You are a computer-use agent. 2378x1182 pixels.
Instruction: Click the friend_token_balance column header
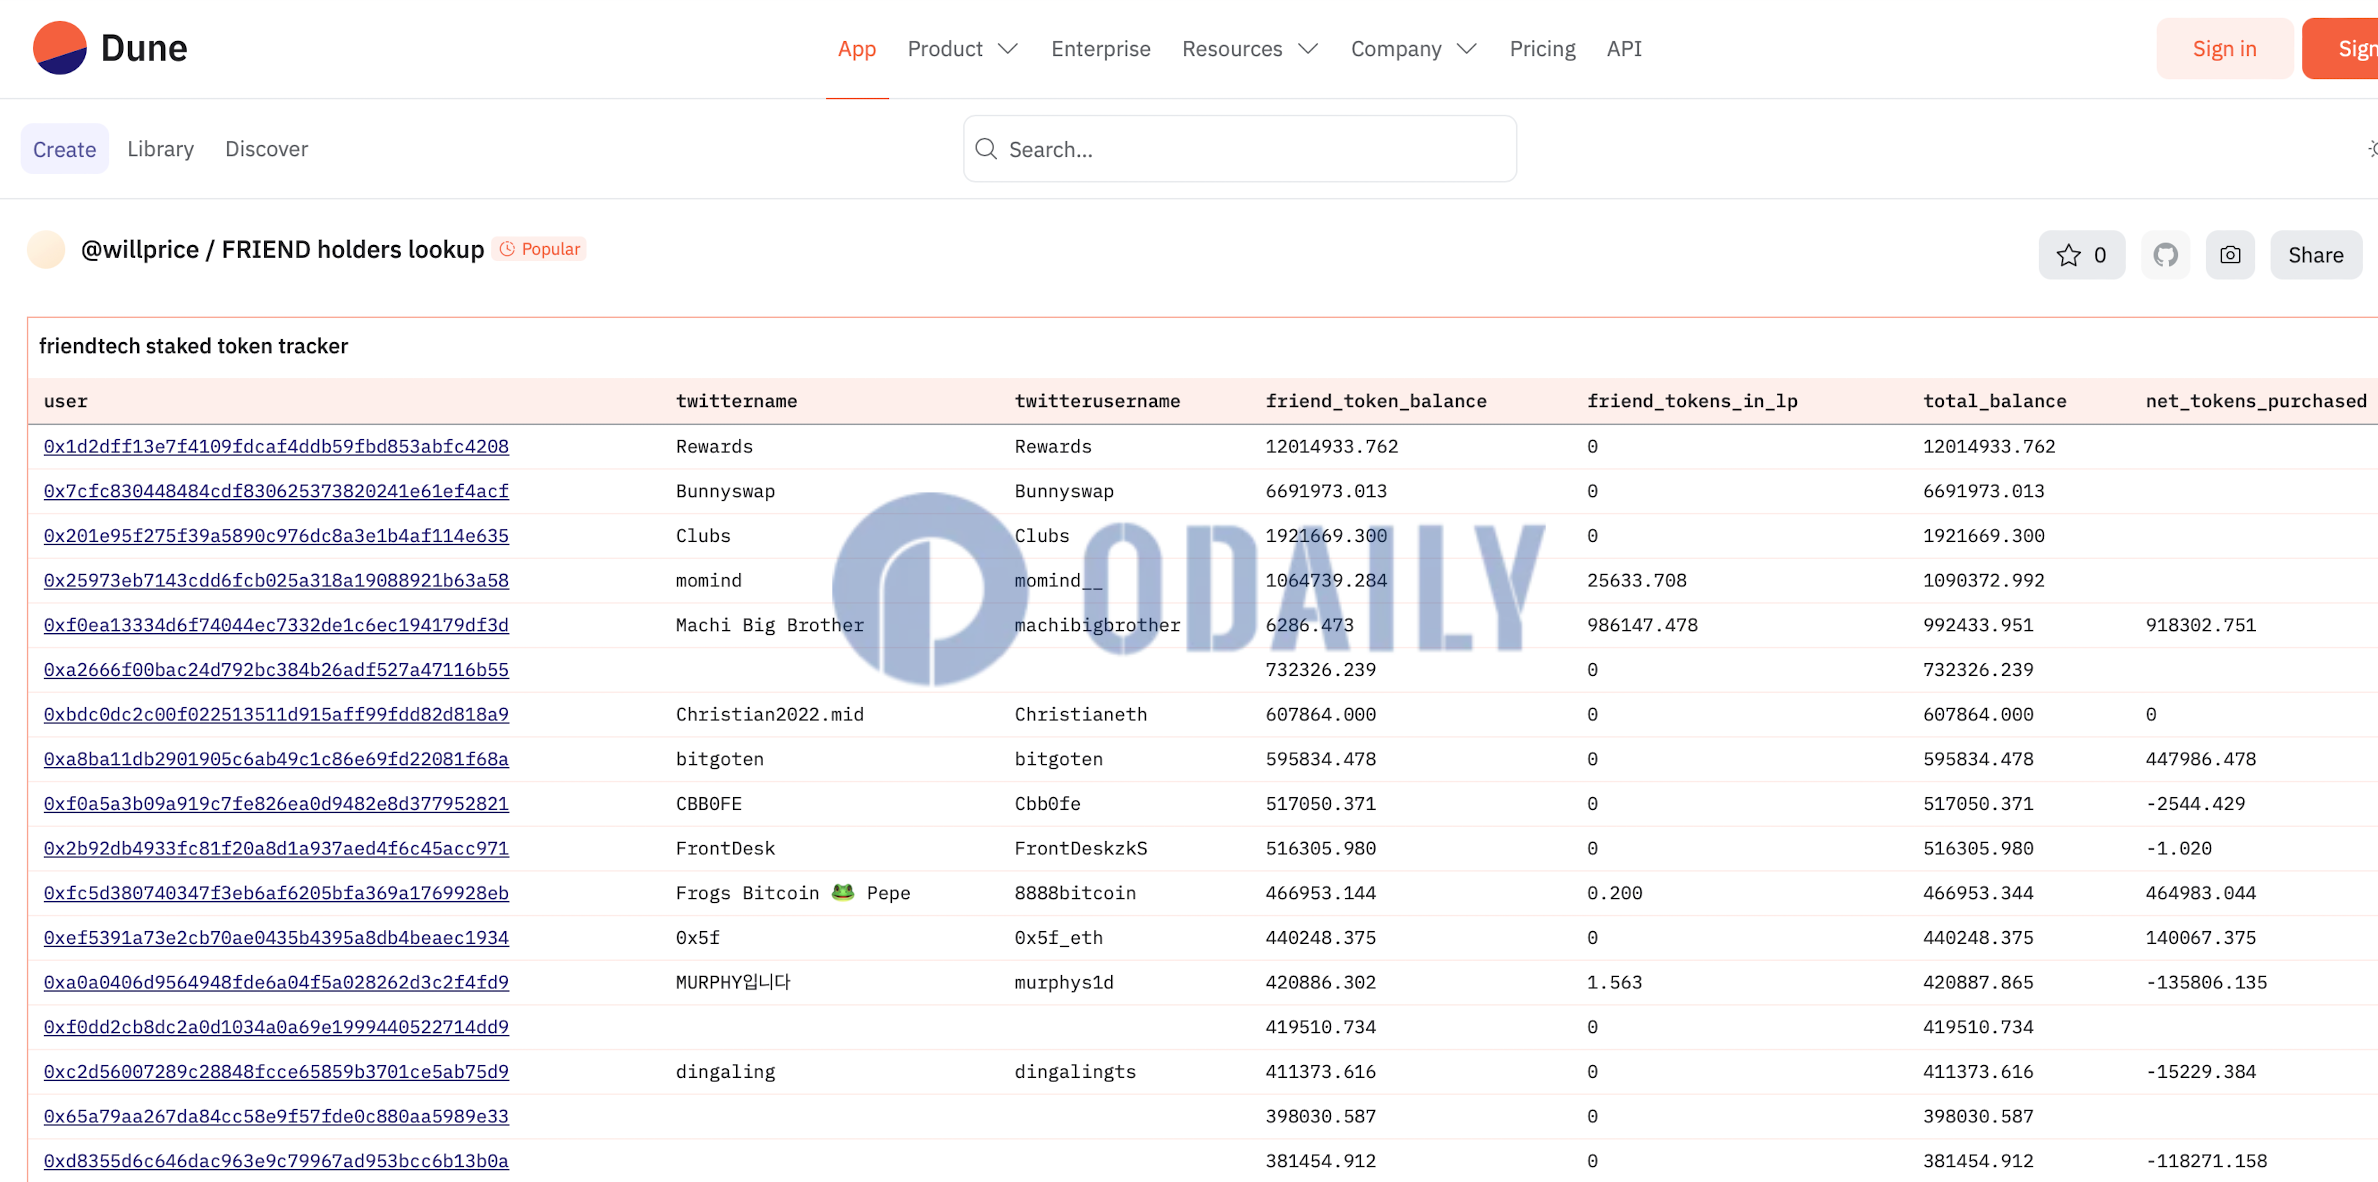tap(1376, 401)
